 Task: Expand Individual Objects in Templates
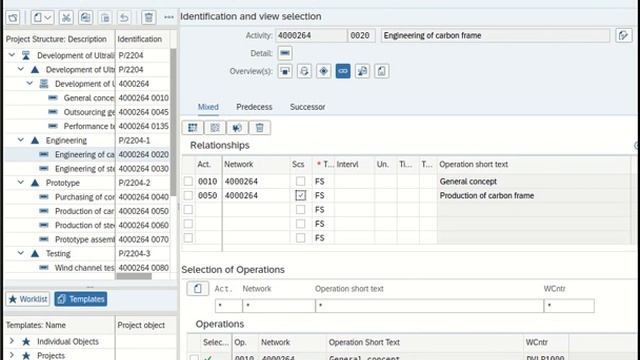click(12, 341)
